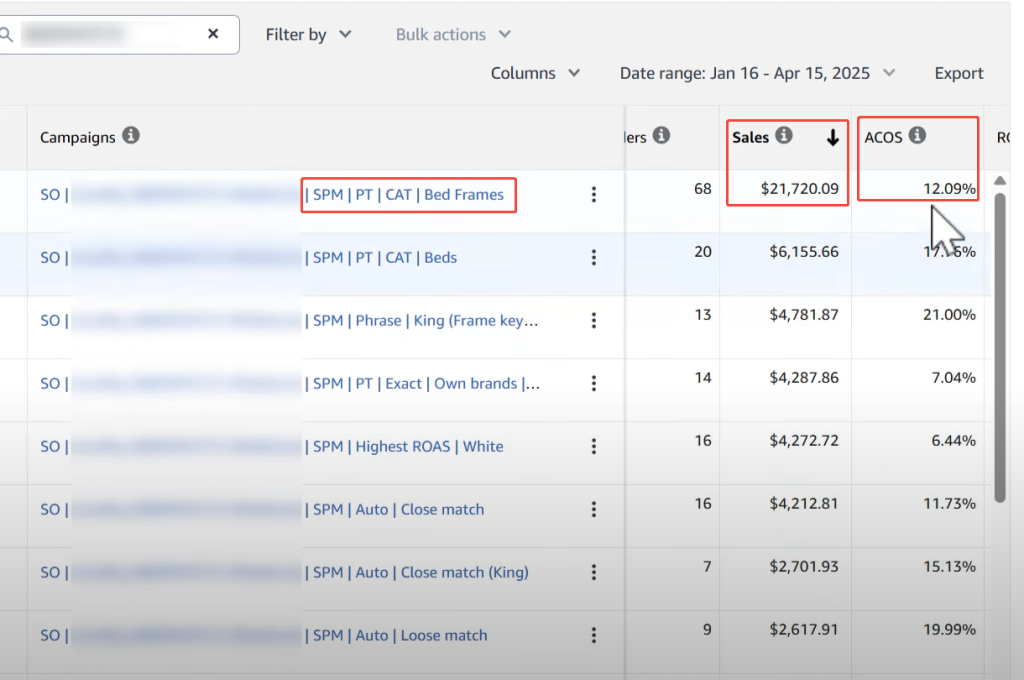
Task: Click the Sales descending sort arrow
Action: [x=833, y=138]
